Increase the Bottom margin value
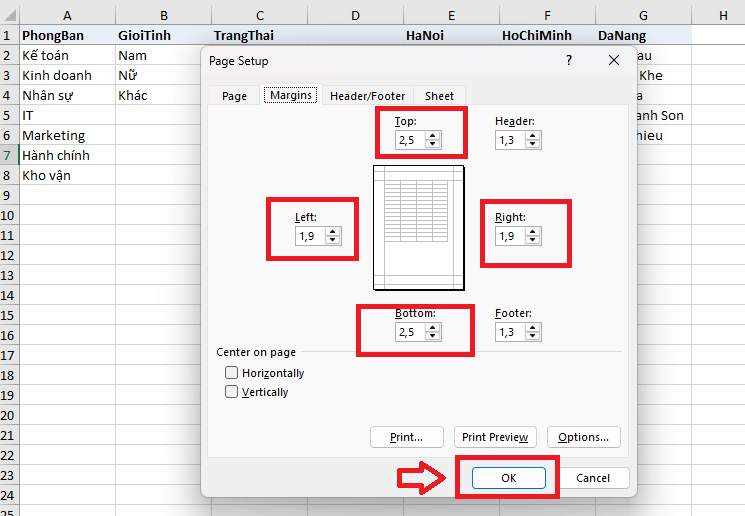This screenshot has height=516, width=745. click(x=433, y=328)
